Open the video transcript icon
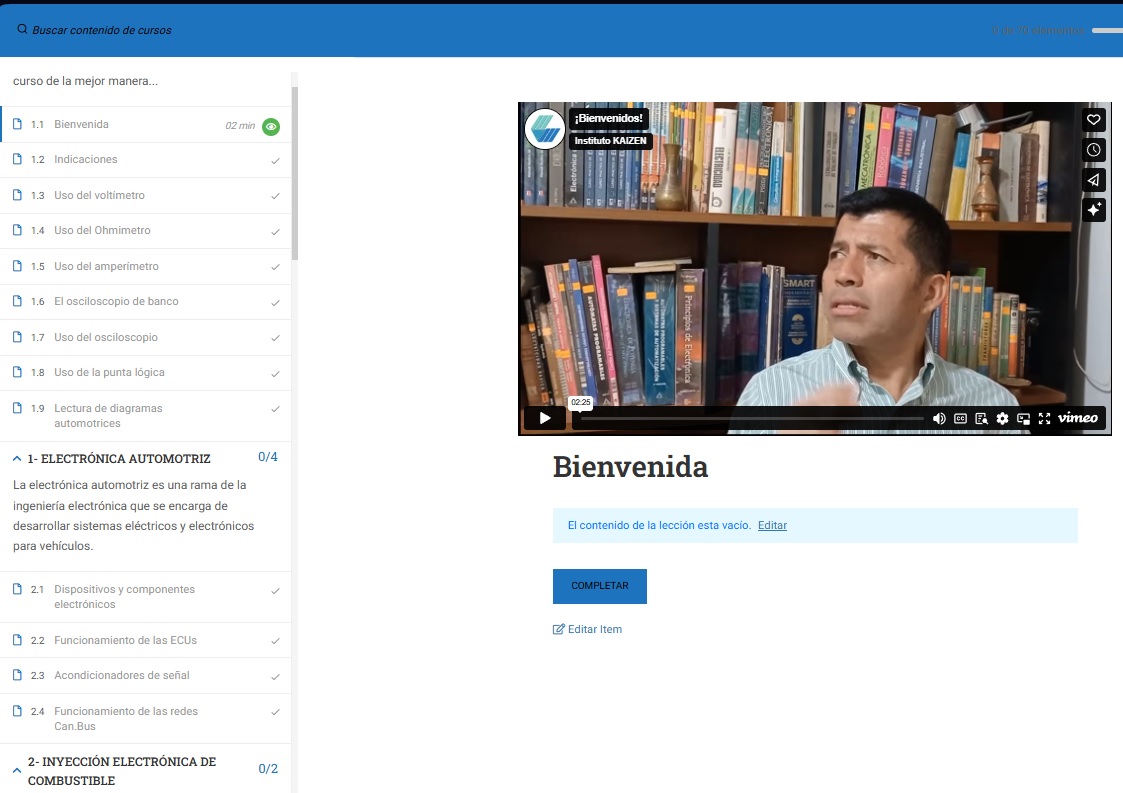This screenshot has height=793, width=1123. [x=982, y=419]
